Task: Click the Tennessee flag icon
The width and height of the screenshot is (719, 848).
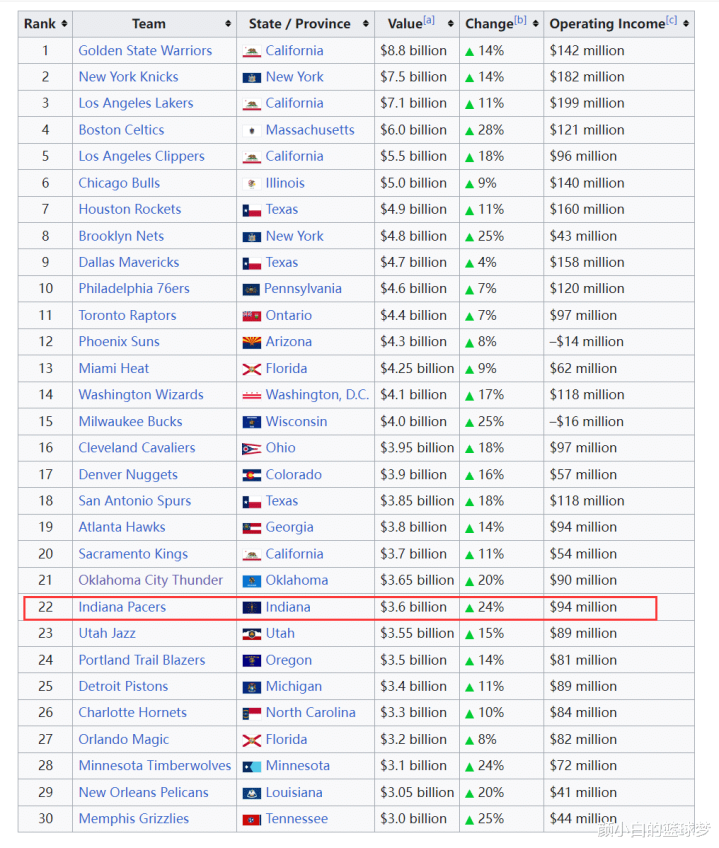Action: (x=252, y=819)
